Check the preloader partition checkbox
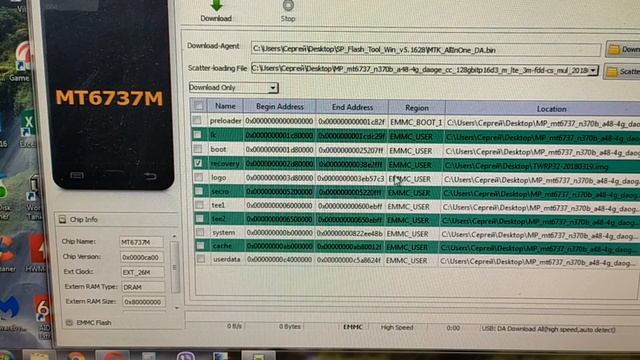This screenshot has height=360, width=640. click(198, 120)
